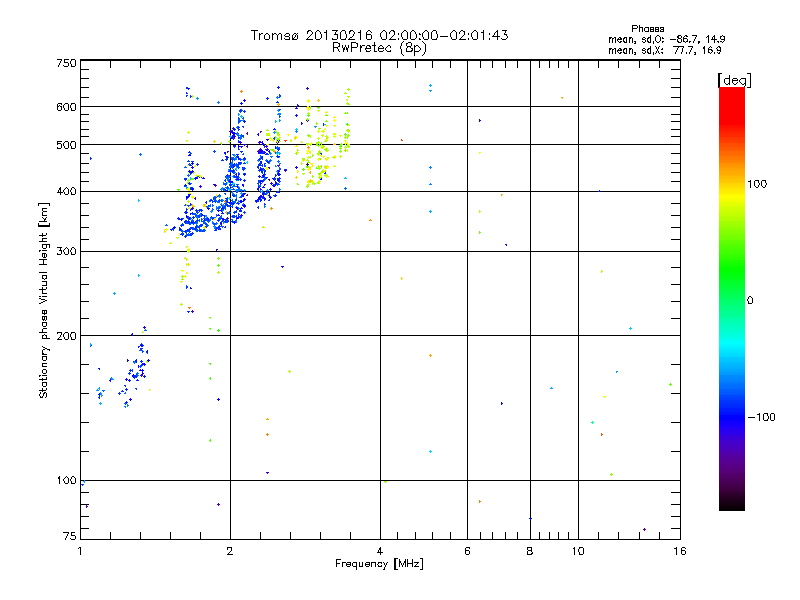Screen dimensions: 800x600
Task: Click the '400' y-axis tick label
Action: coord(66,192)
